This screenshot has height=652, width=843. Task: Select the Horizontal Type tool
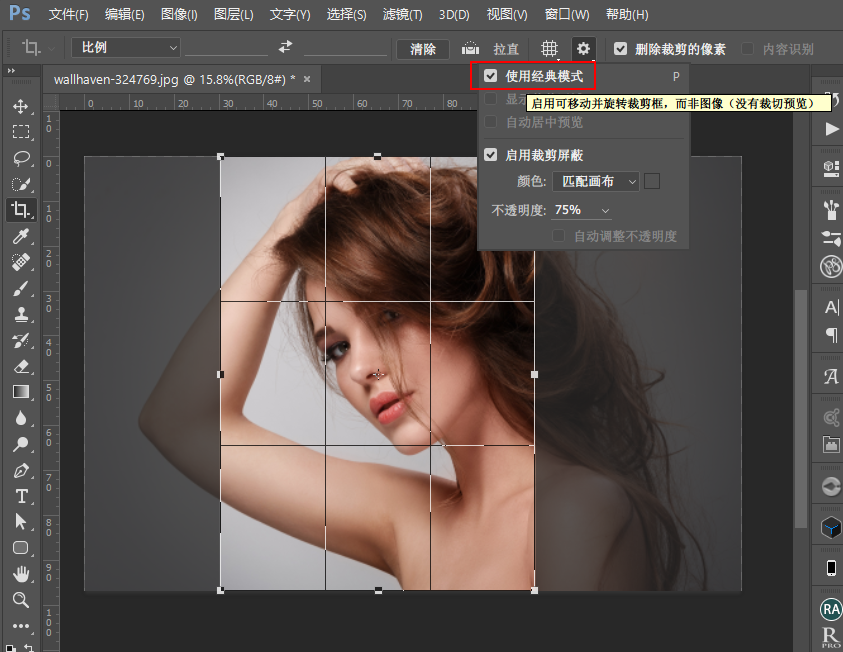[x=22, y=495]
